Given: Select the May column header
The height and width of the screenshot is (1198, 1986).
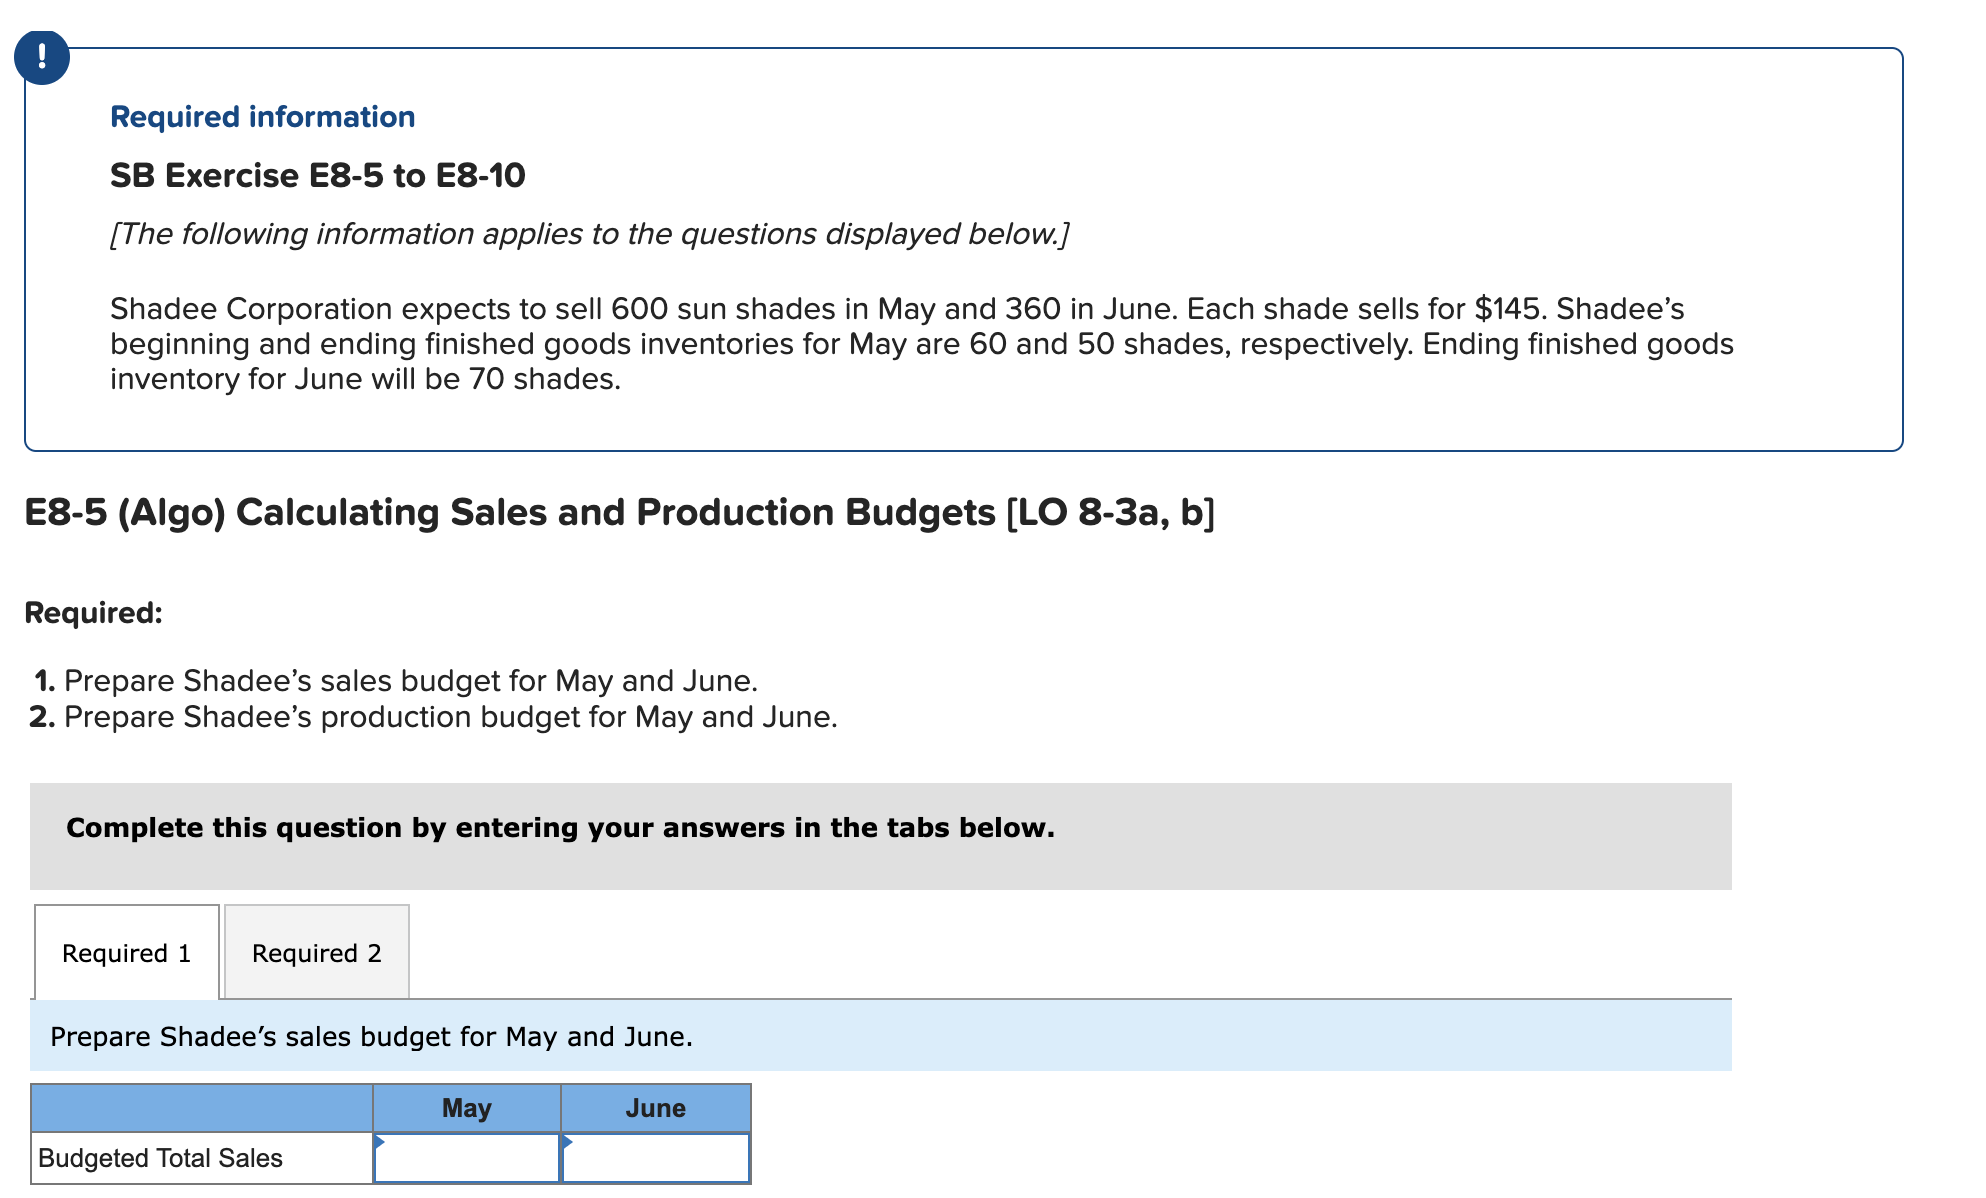Looking at the screenshot, I should (x=466, y=1107).
